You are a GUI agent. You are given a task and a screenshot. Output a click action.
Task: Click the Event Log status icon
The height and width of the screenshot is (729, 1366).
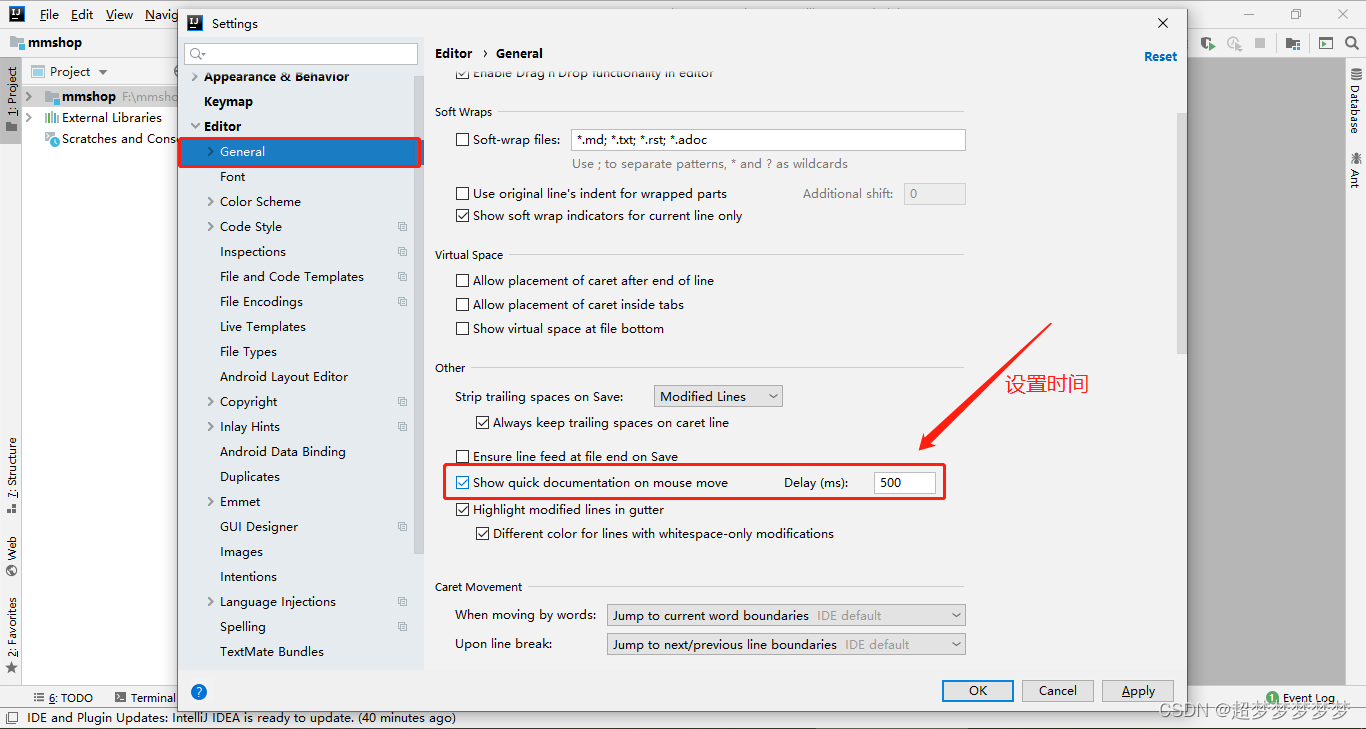click(1272, 698)
